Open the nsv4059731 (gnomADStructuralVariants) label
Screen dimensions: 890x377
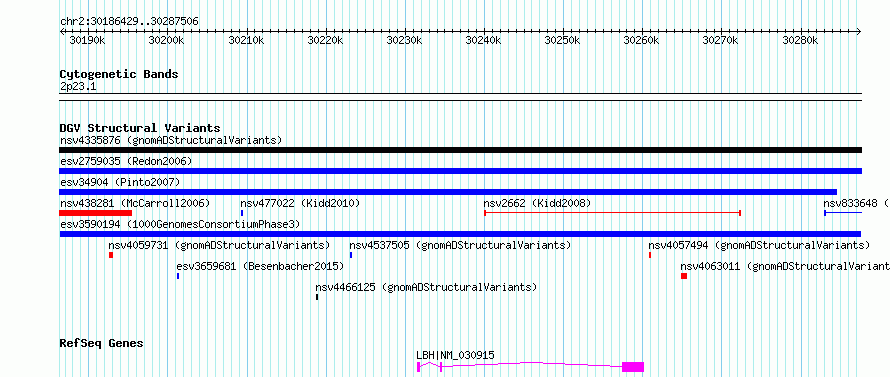(x=219, y=245)
